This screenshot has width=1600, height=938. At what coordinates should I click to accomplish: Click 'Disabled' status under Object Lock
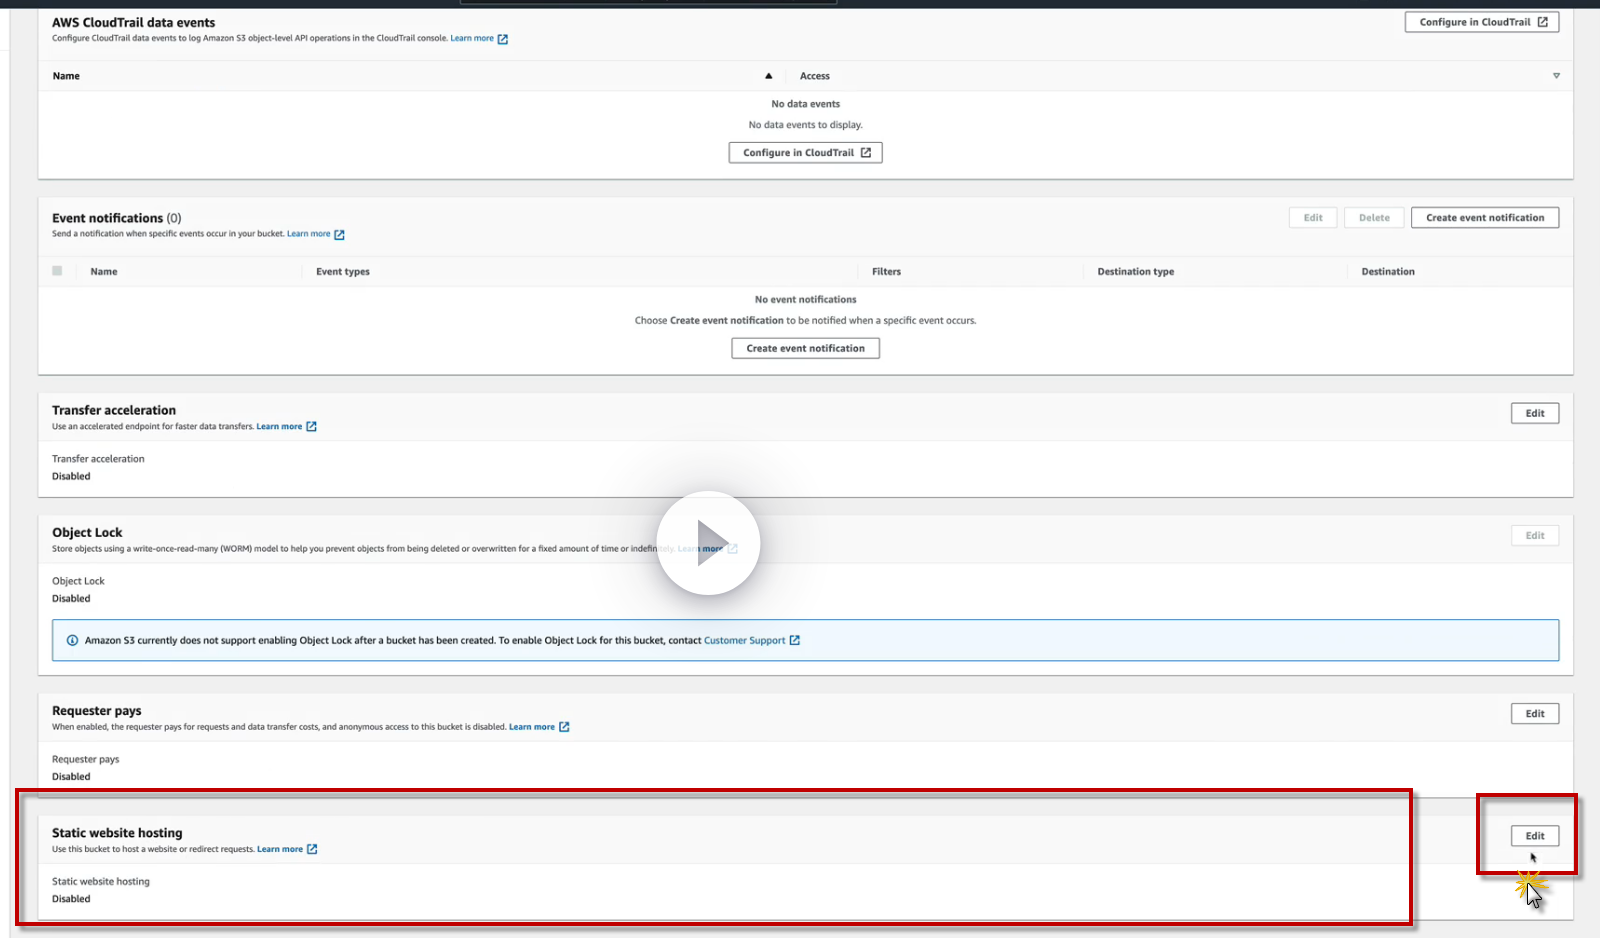click(x=71, y=599)
